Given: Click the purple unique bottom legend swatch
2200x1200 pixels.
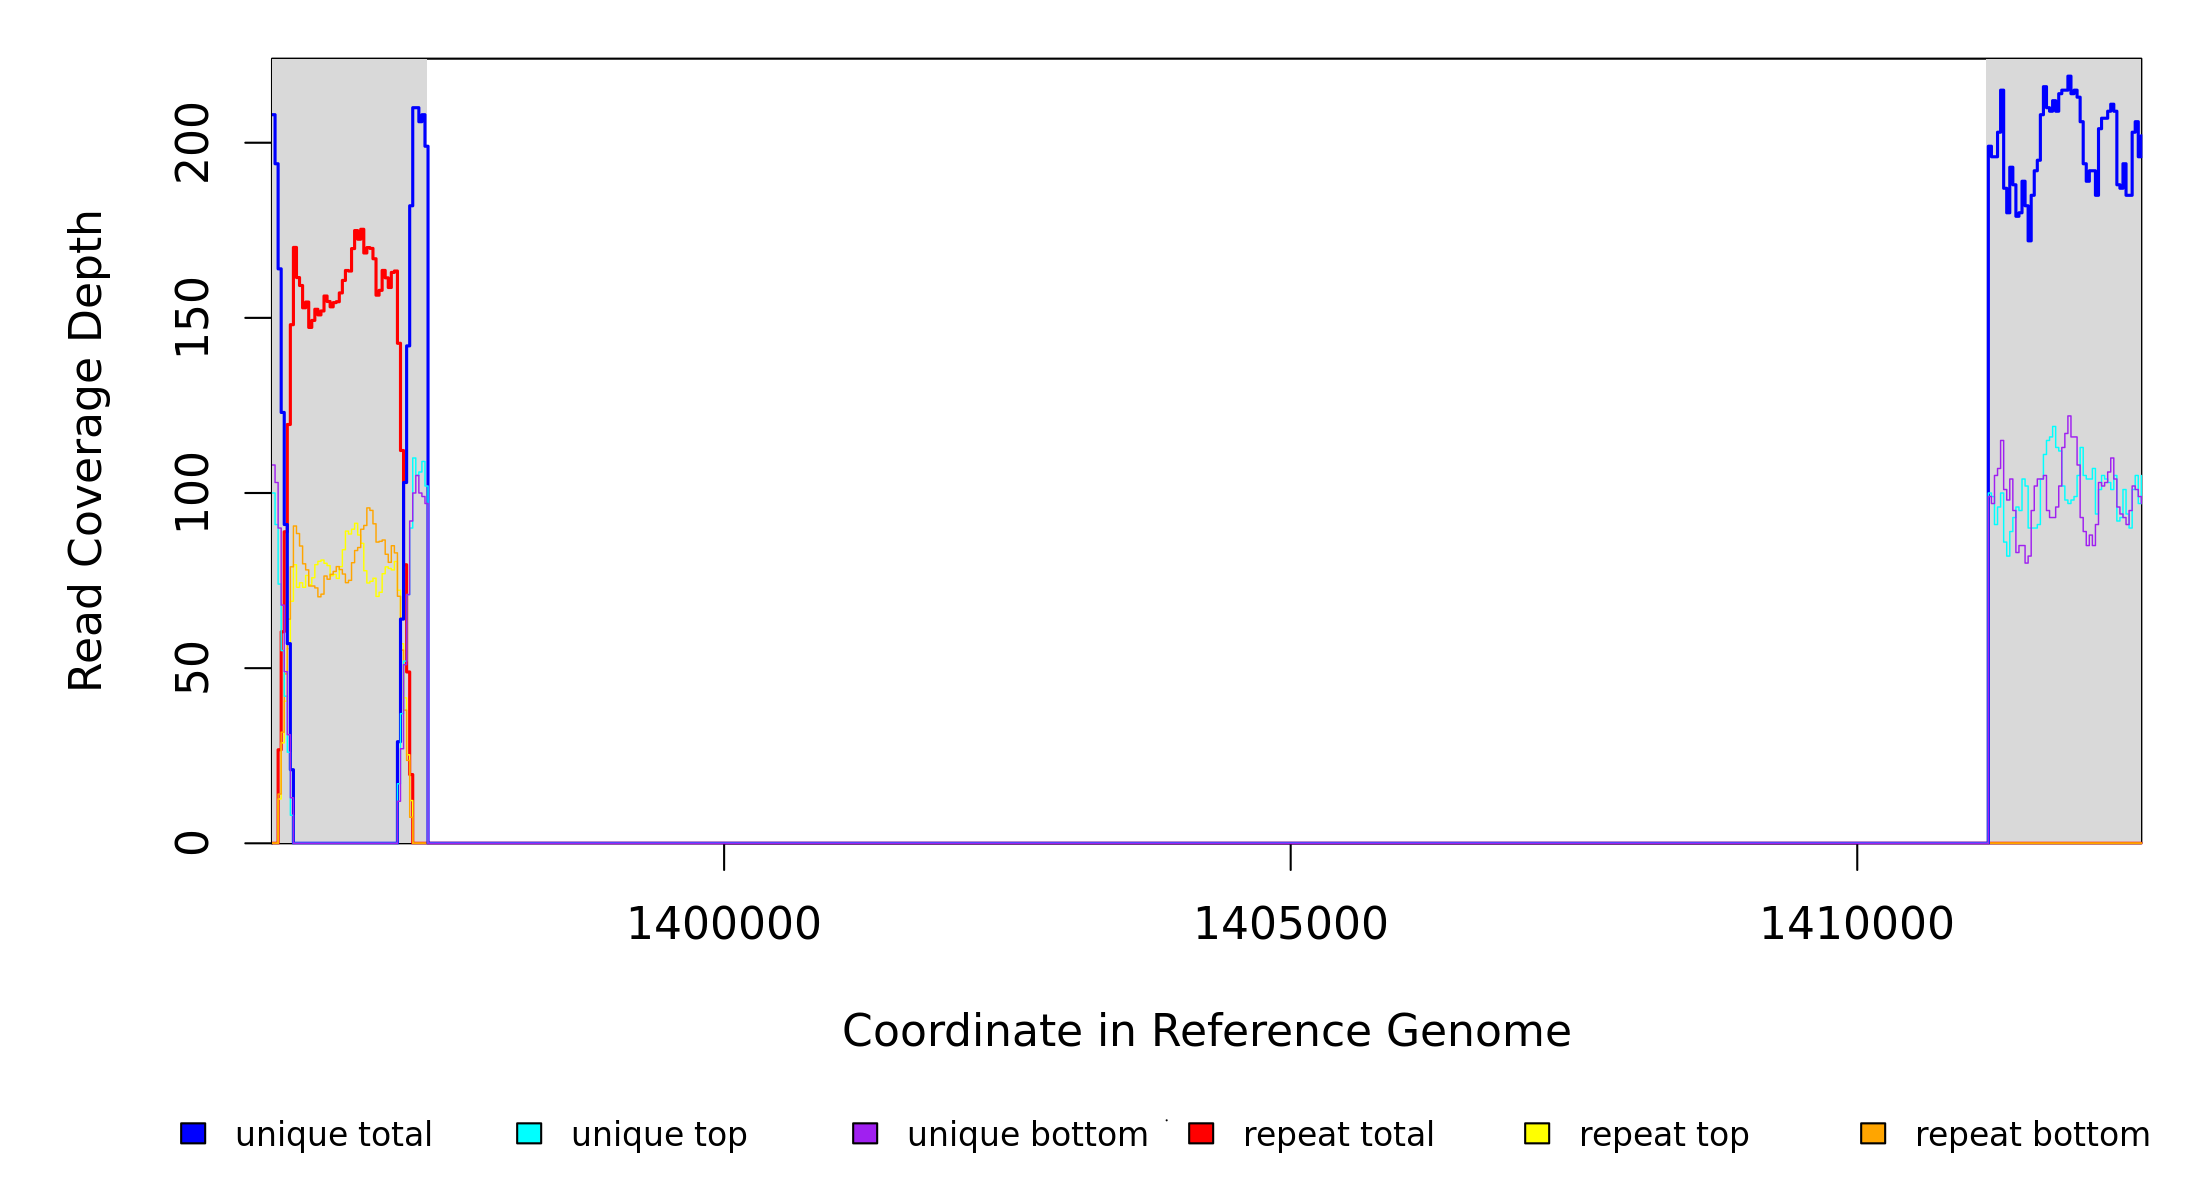Looking at the screenshot, I should coord(865,1133).
